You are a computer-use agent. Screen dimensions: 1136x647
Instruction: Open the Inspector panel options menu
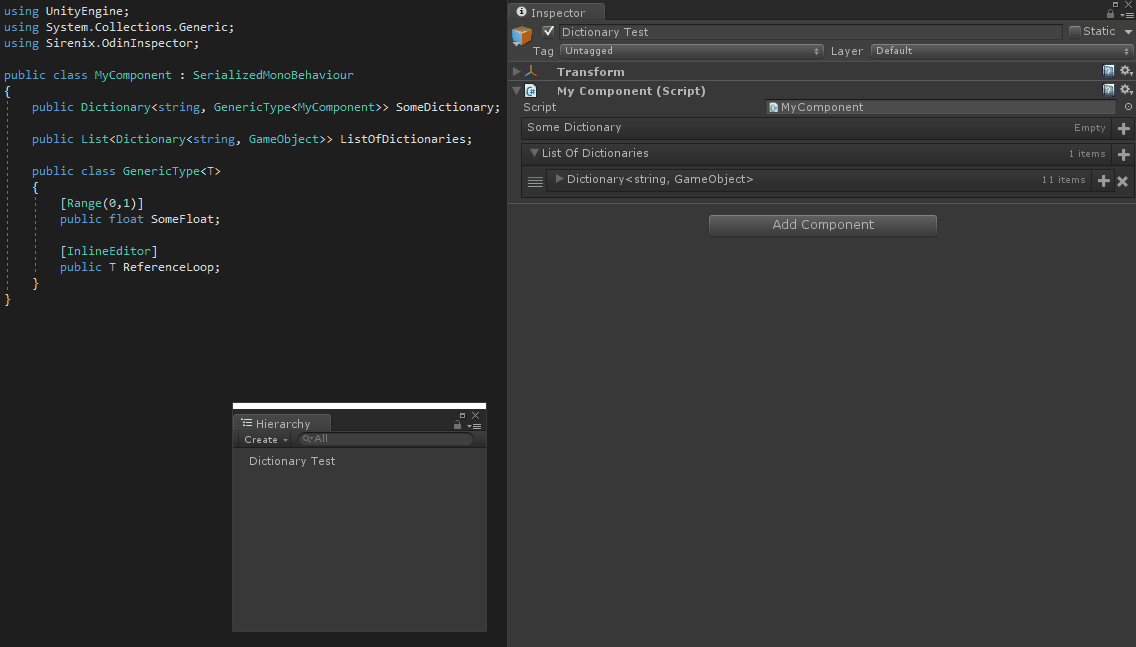pos(1127,14)
